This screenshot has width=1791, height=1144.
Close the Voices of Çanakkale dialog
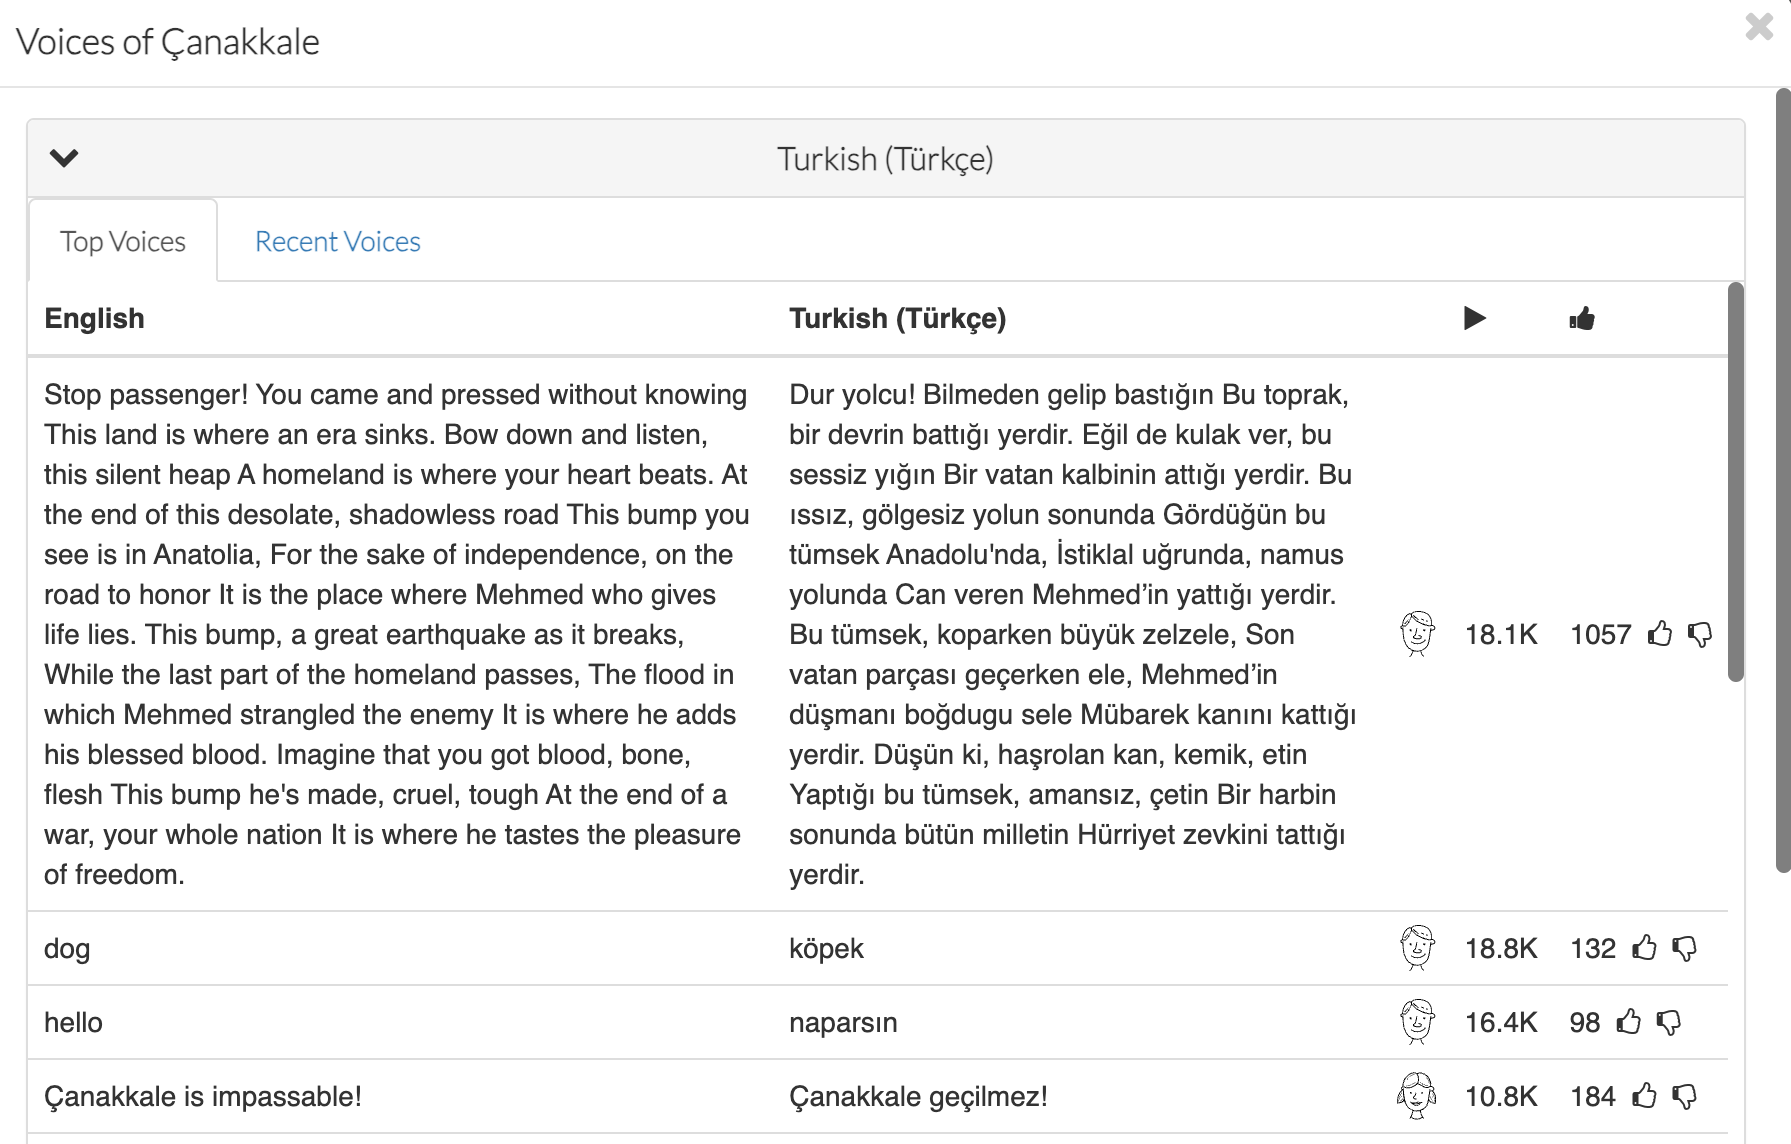1759,27
